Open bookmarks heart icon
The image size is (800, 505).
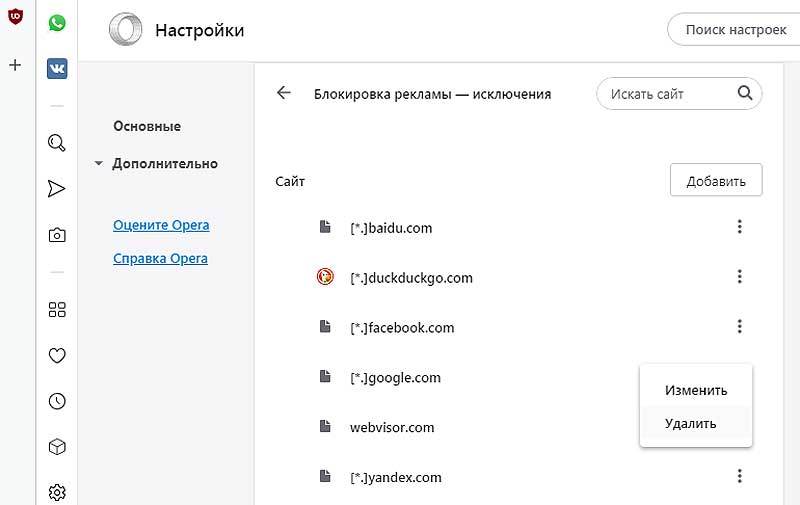pos(57,355)
